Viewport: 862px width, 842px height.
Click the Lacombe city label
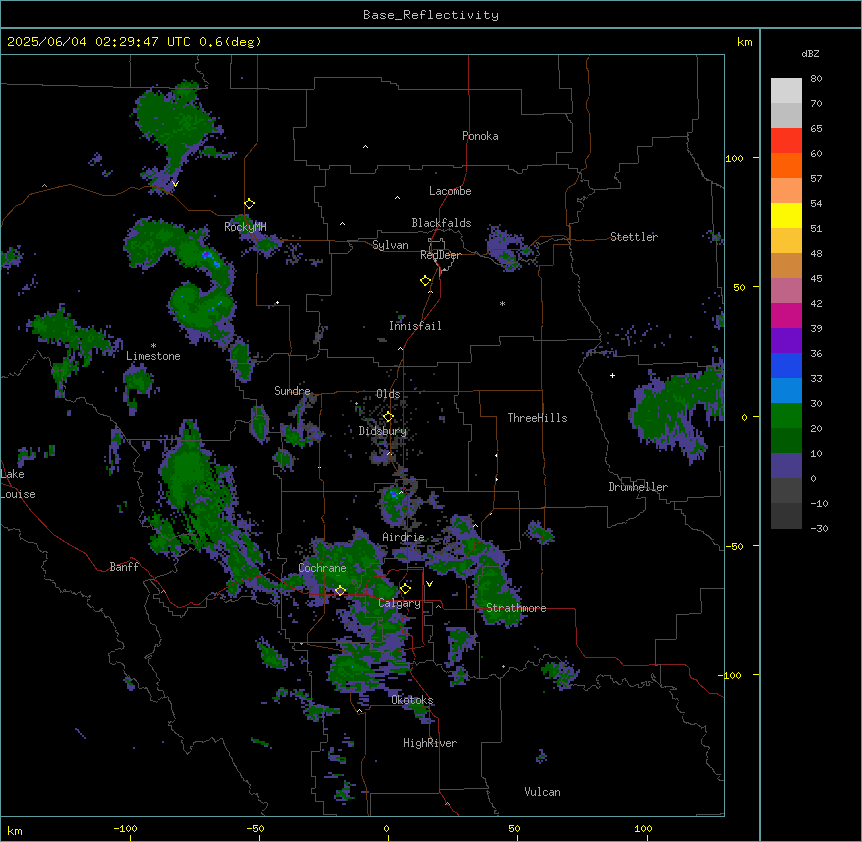450,191
